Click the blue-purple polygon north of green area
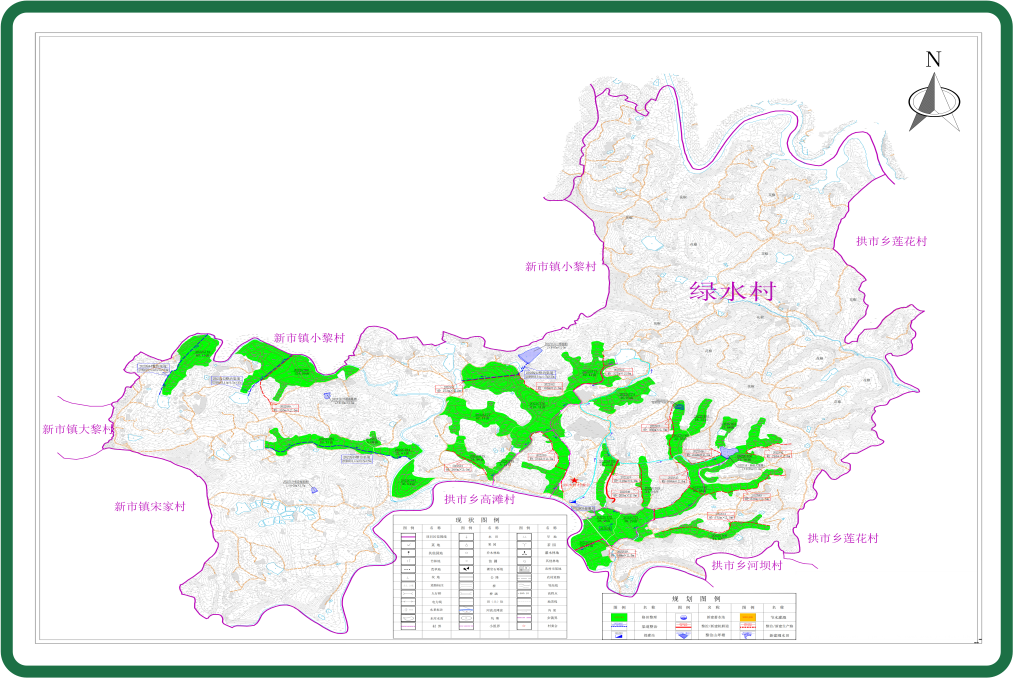Image resolution: width=1013 pixels, height=678 pixels. 530,353
